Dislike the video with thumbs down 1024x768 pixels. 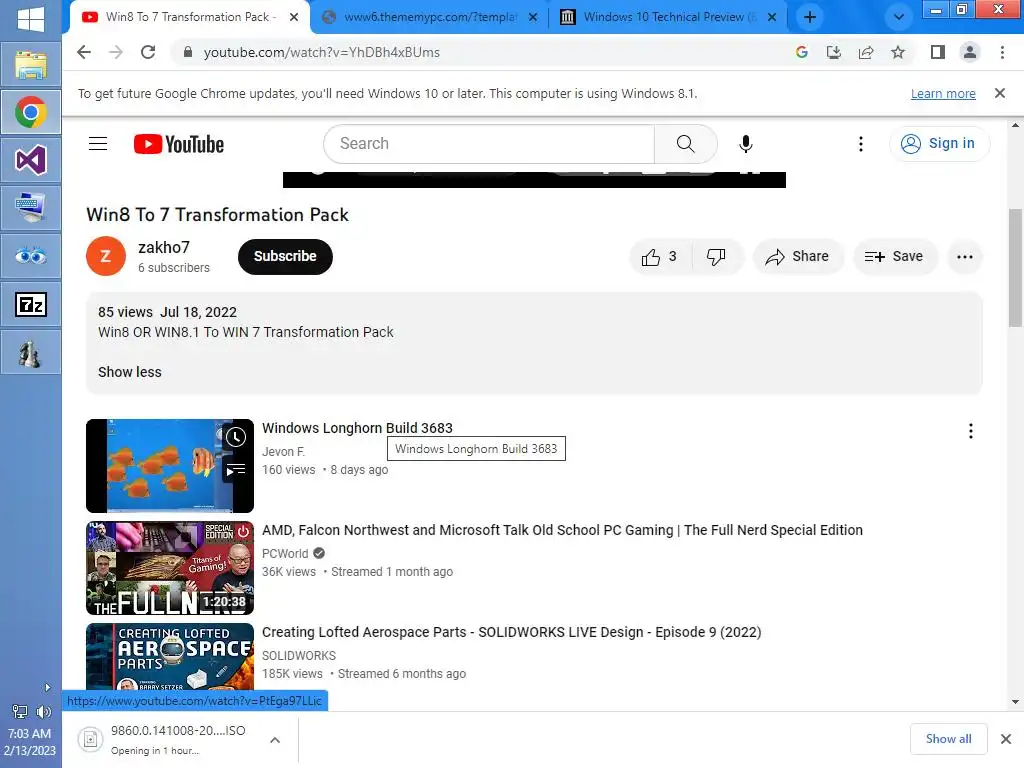(x=717, y=257)
